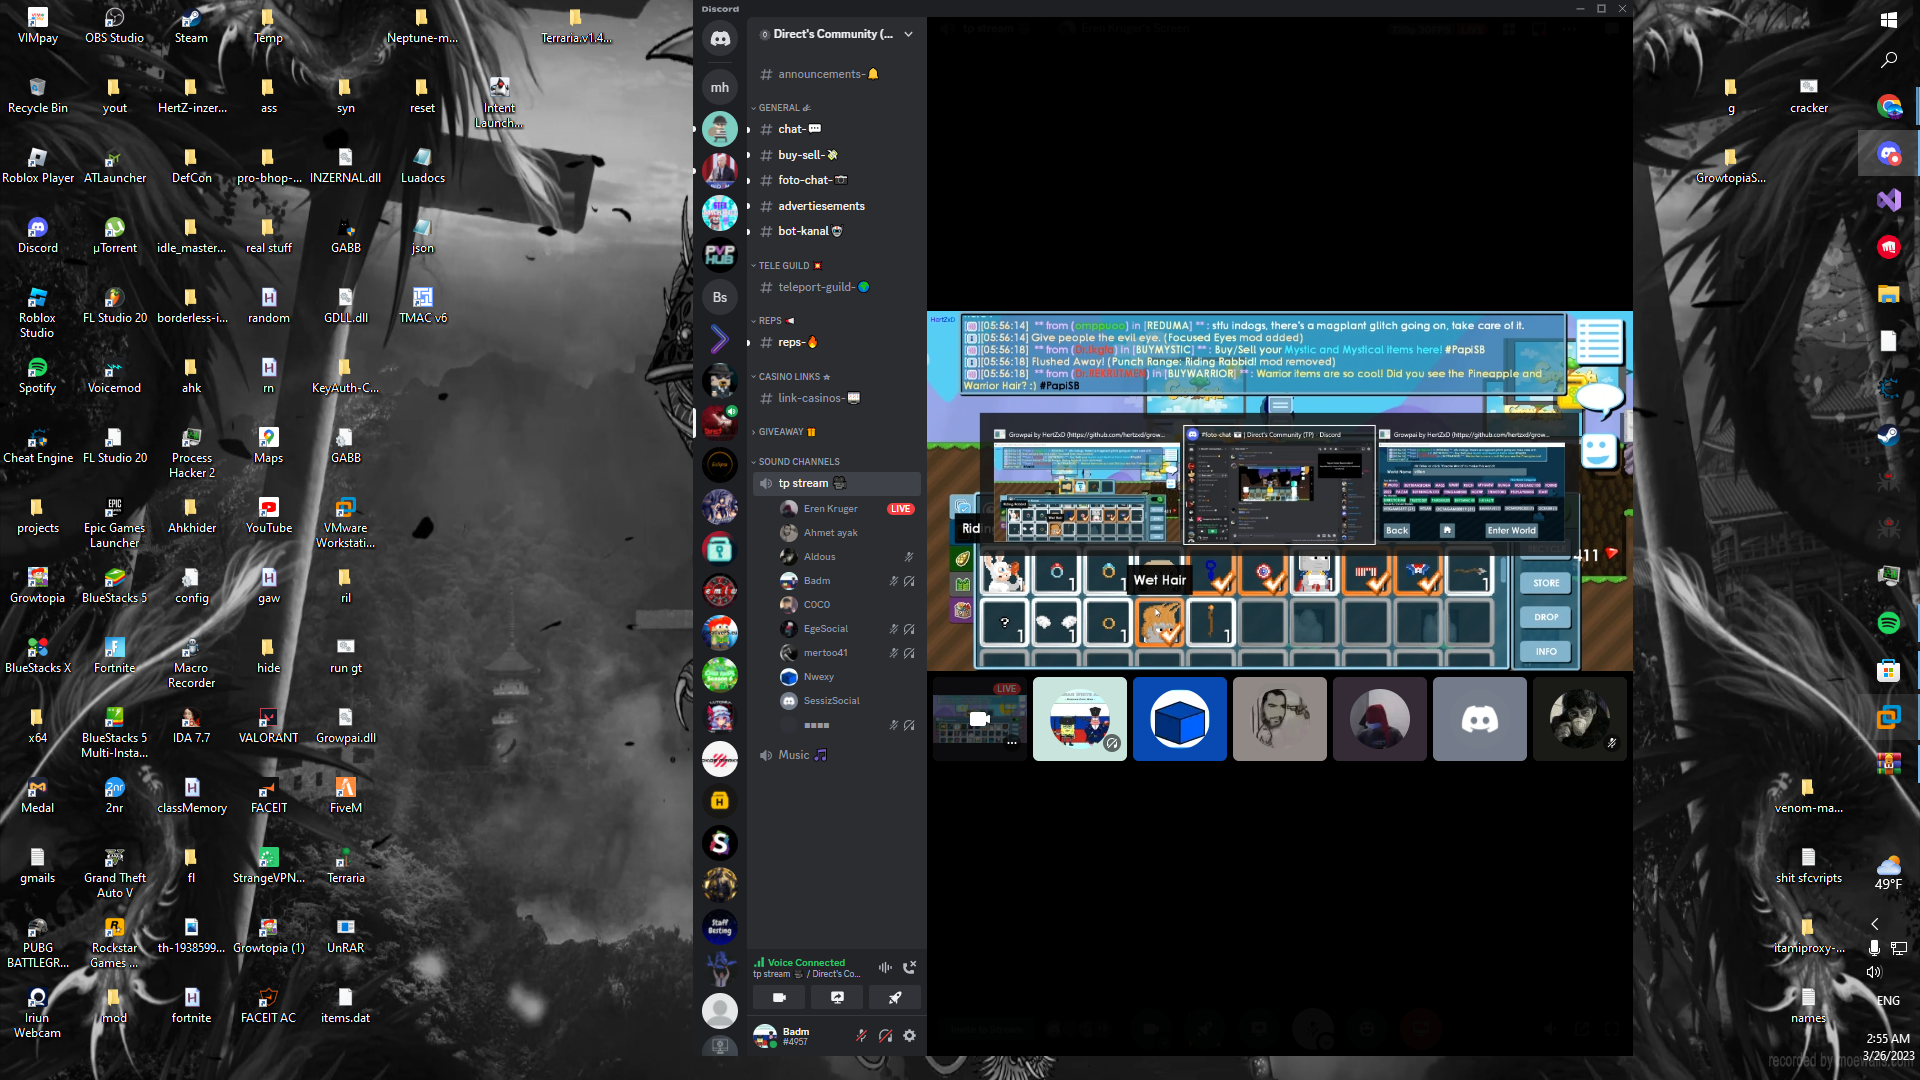The width and height of the screenshot is (1920, 1080).
Task: Click the share your screen button
Action: (837, 997)
